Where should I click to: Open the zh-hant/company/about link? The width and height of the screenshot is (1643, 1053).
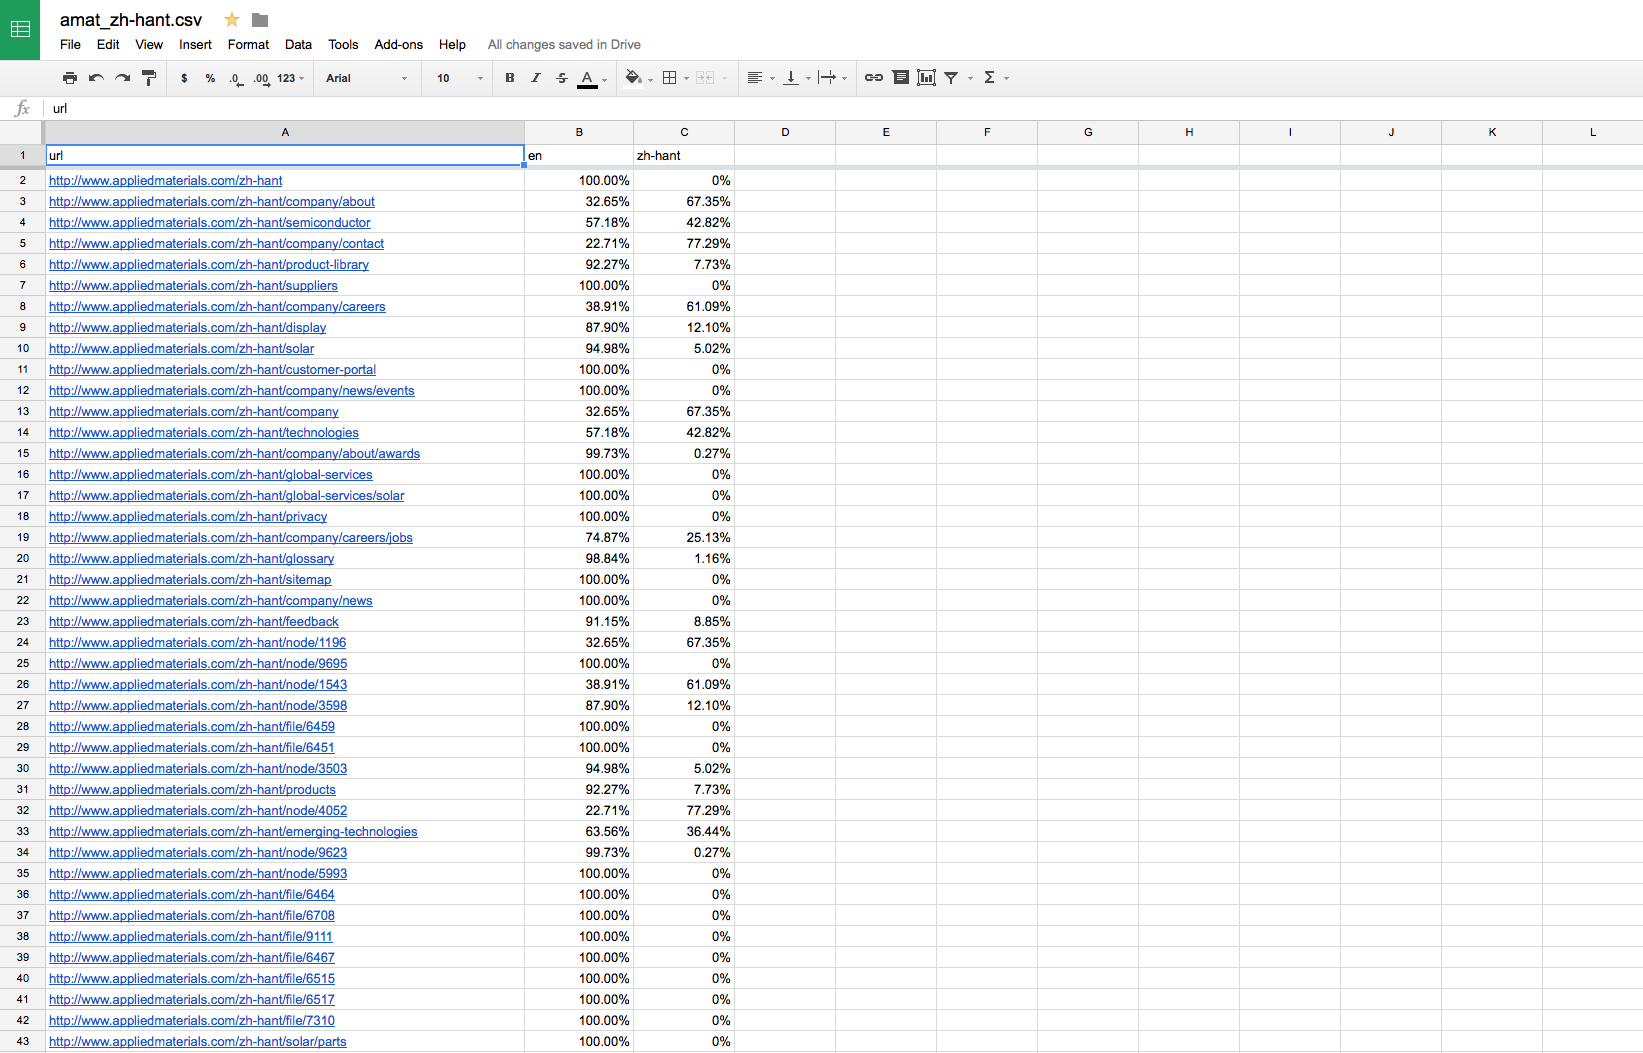pos(212,201)
